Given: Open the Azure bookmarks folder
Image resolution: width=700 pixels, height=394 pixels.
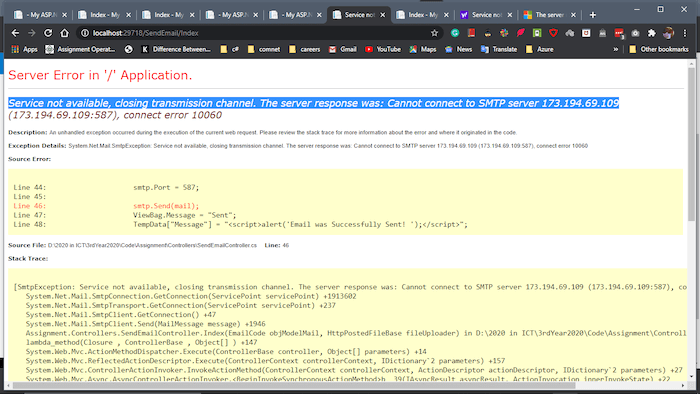Looking at the screenshot, I should tap(540, 49).
